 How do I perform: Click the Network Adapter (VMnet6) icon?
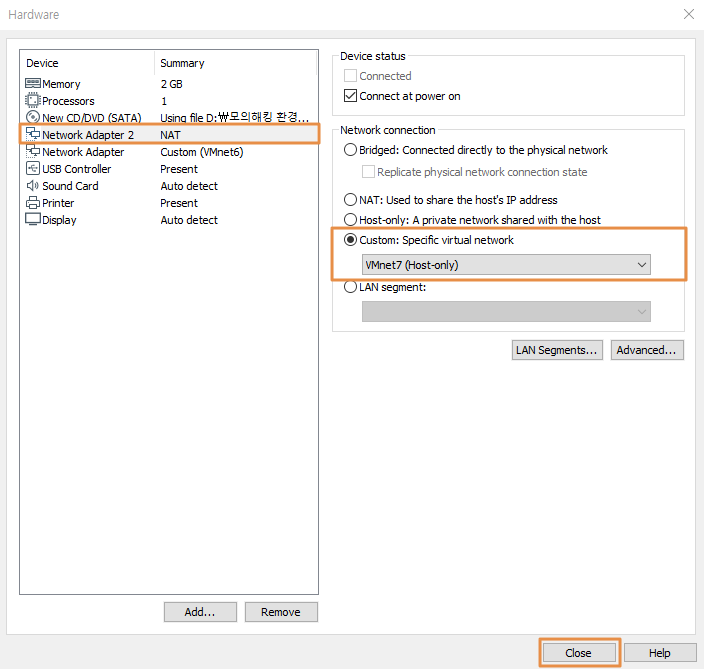[33, 151]
